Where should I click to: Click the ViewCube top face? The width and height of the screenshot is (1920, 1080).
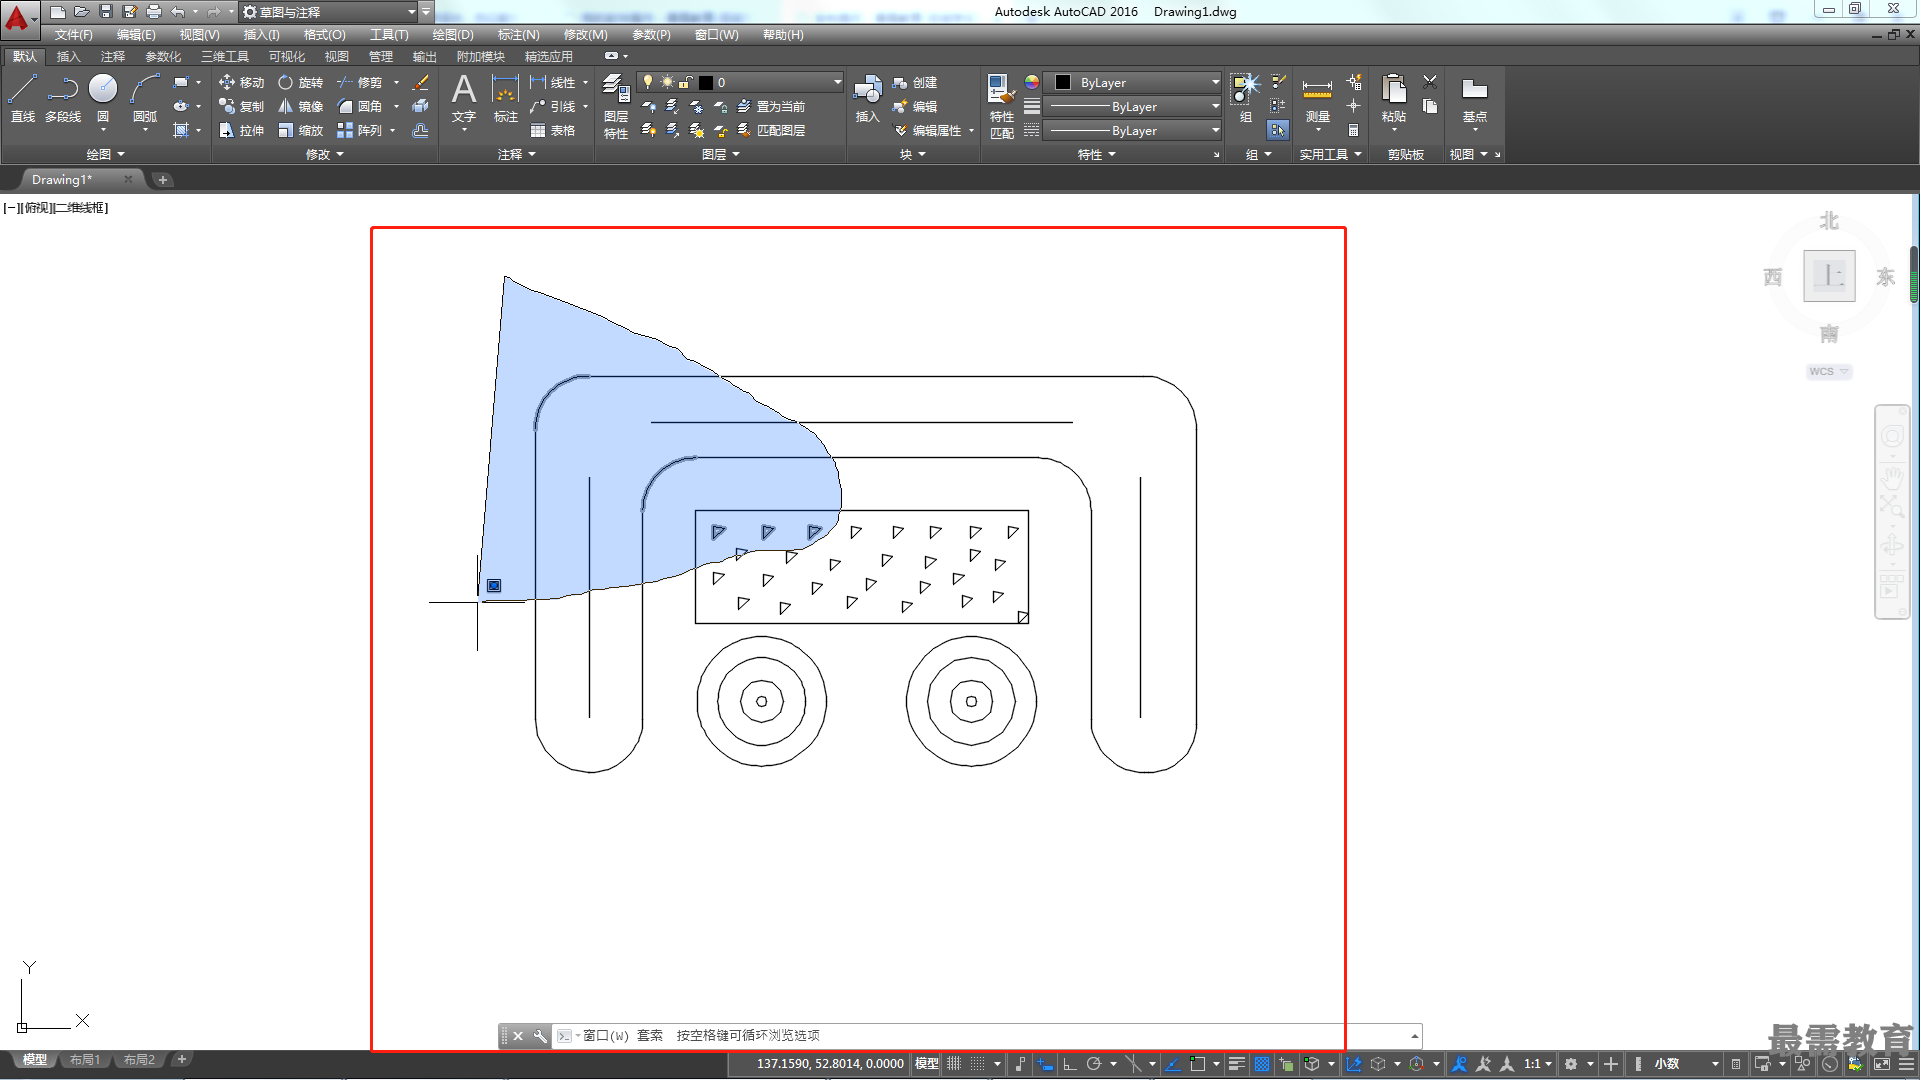[1829, 276]
